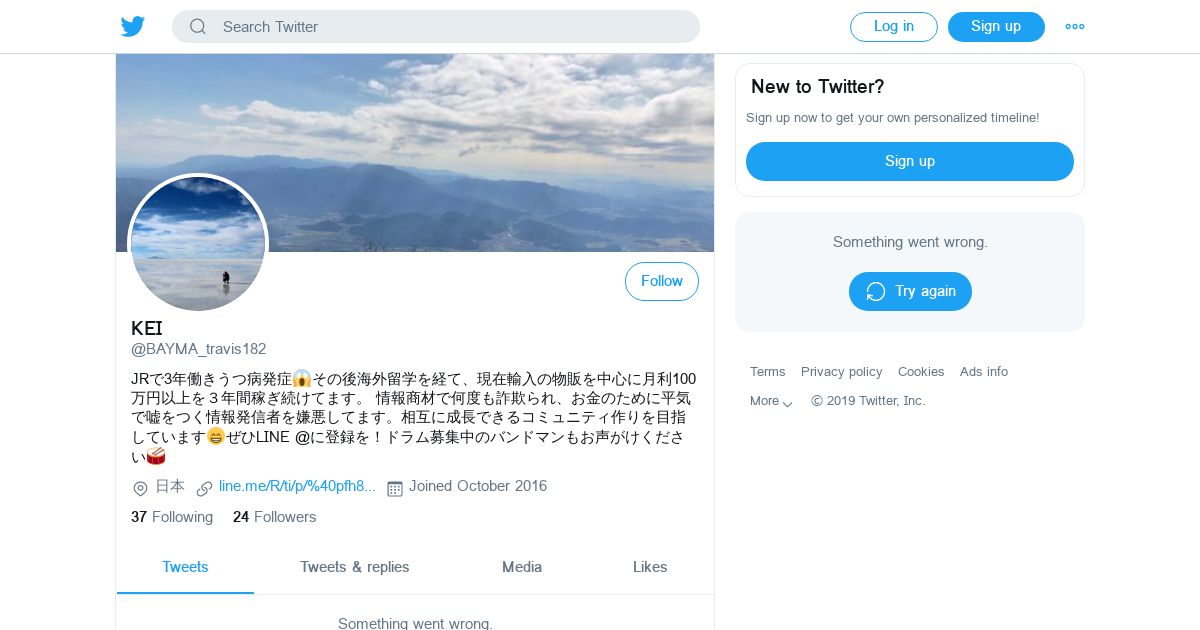
Task: Click the large Sign up button in sidebar
Action: 910,161
